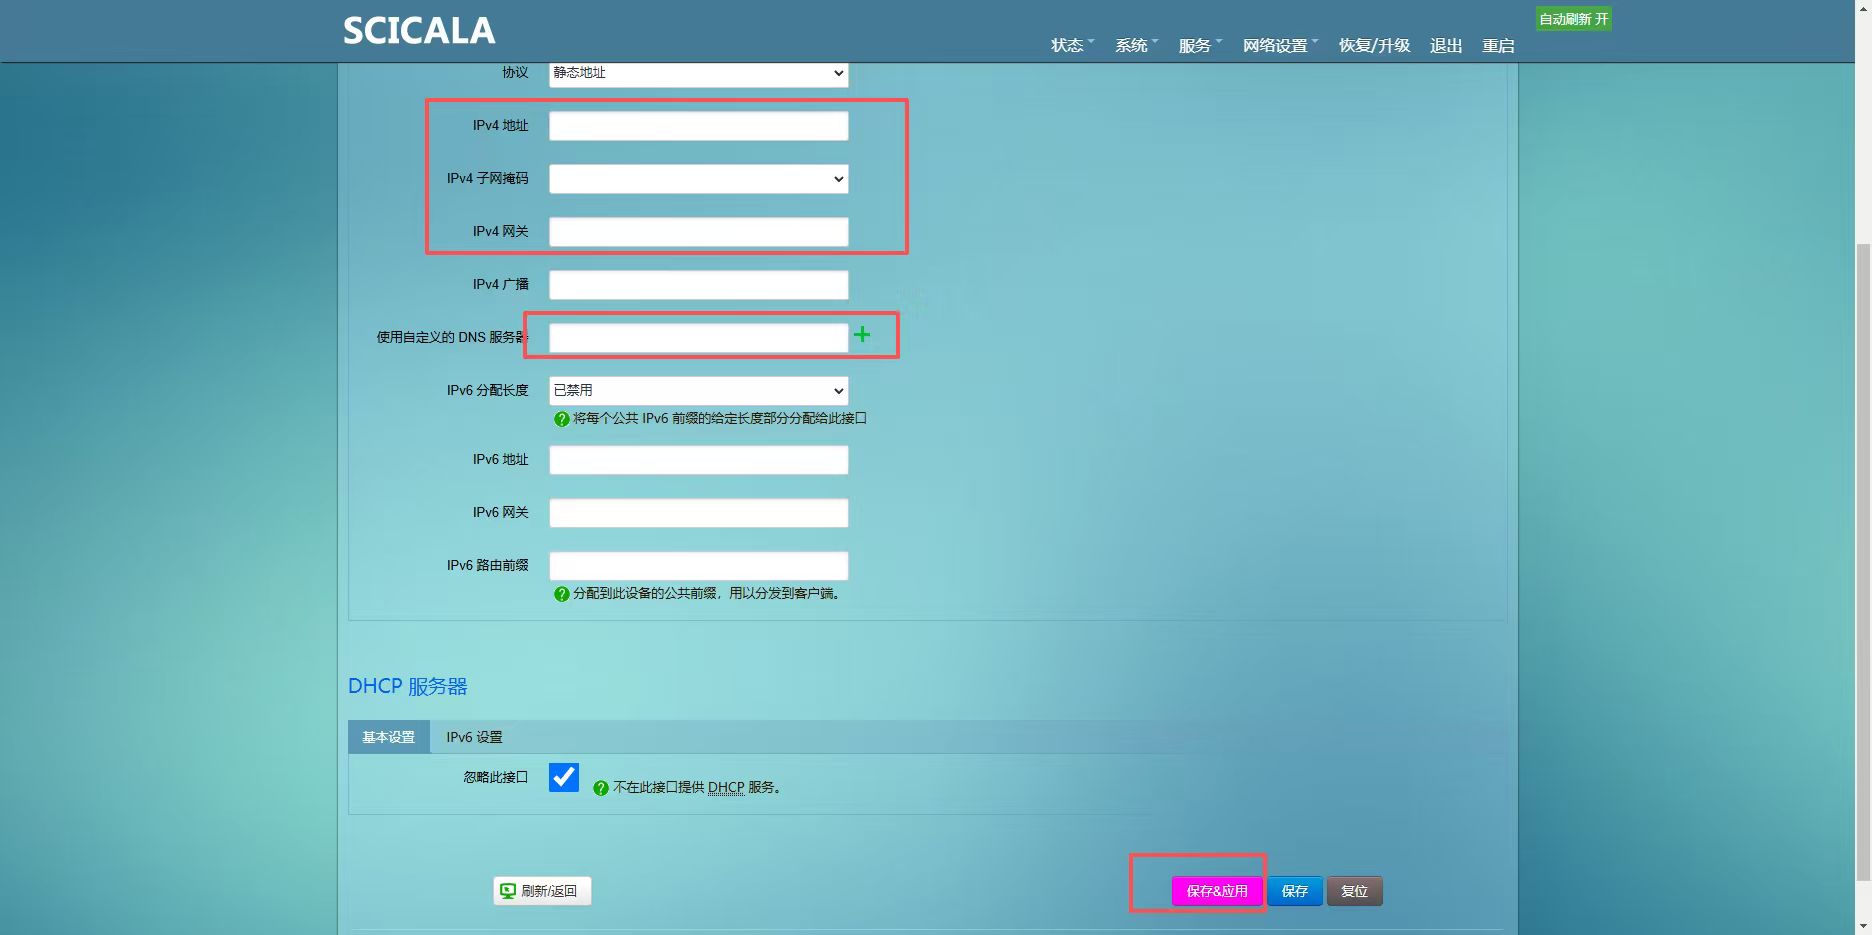1872x935 pixels.
Task: Click help icon under IPv6 路由前缀
Action: click(x=562, y=594)
